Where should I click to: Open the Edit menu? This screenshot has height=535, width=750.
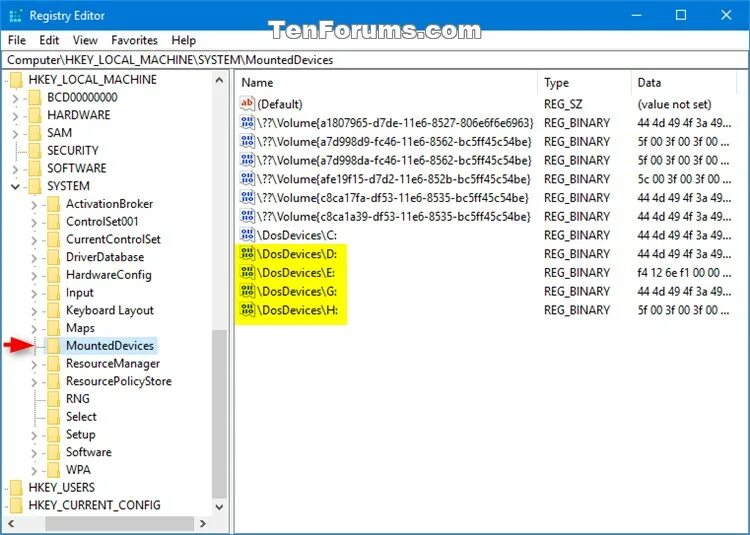tap(49, 40)
